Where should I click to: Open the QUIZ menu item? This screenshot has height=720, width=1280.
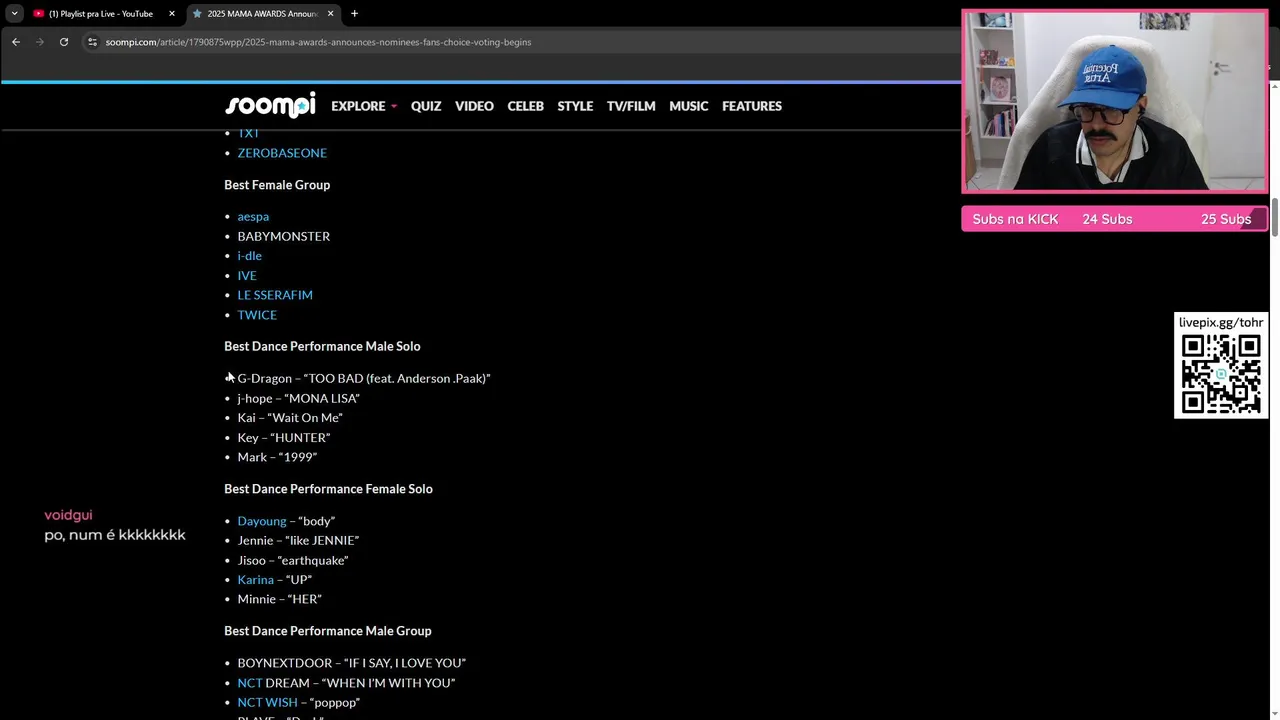pos(426,106)
